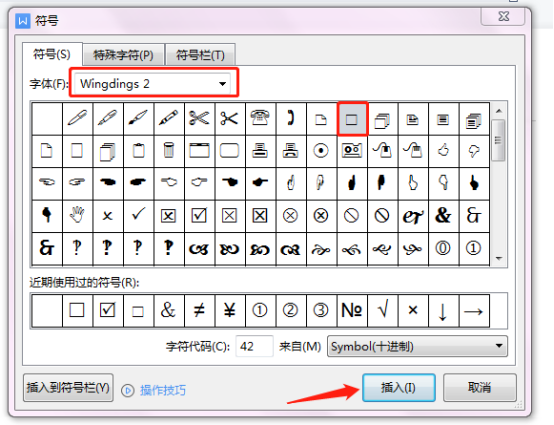Select the check mark symbol in row four
Image resolution: width=554 pixels, height=425 pixels.
138,215
